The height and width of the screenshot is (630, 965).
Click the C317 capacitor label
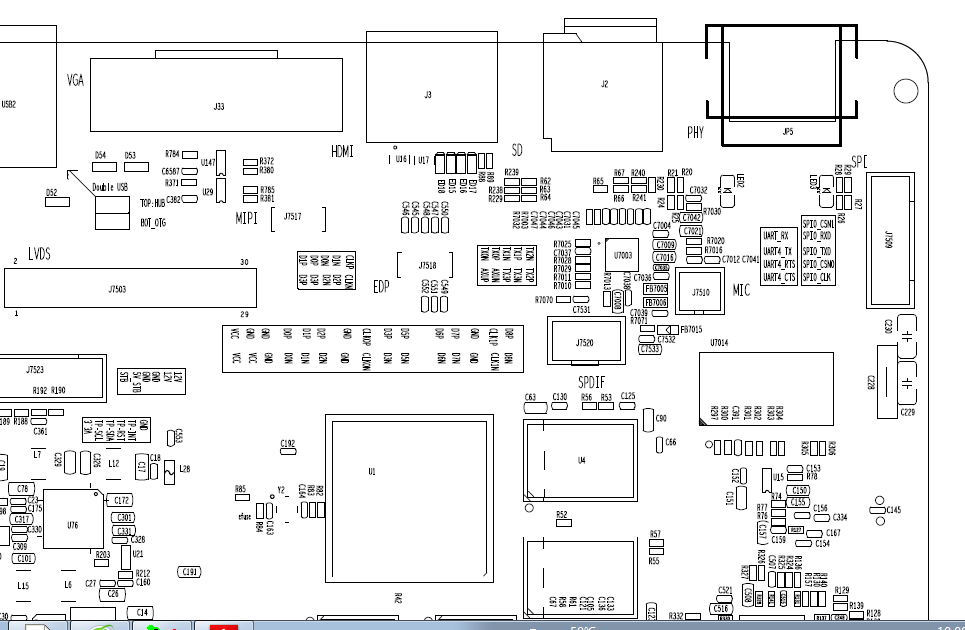tap(22, 519)
